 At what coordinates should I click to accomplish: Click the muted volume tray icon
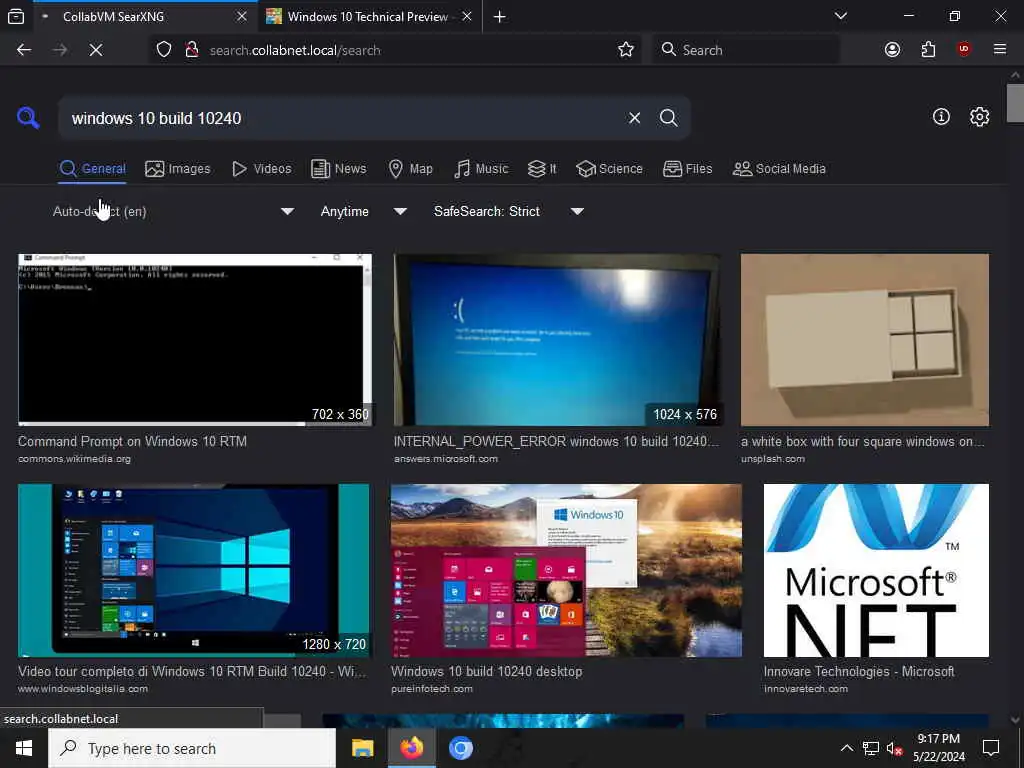point(895,748)
